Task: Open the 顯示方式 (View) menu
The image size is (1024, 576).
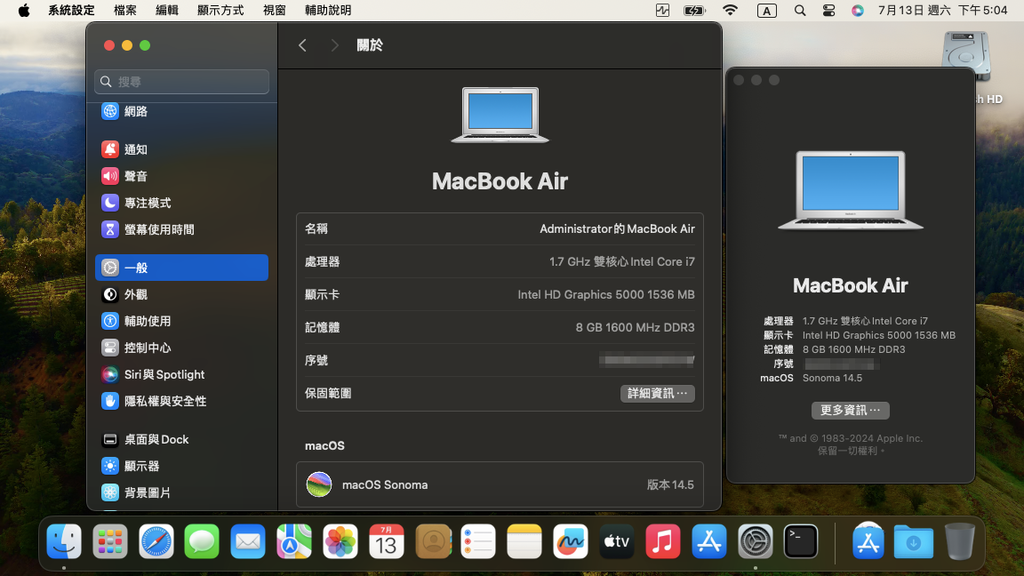Action: [220, 10]
